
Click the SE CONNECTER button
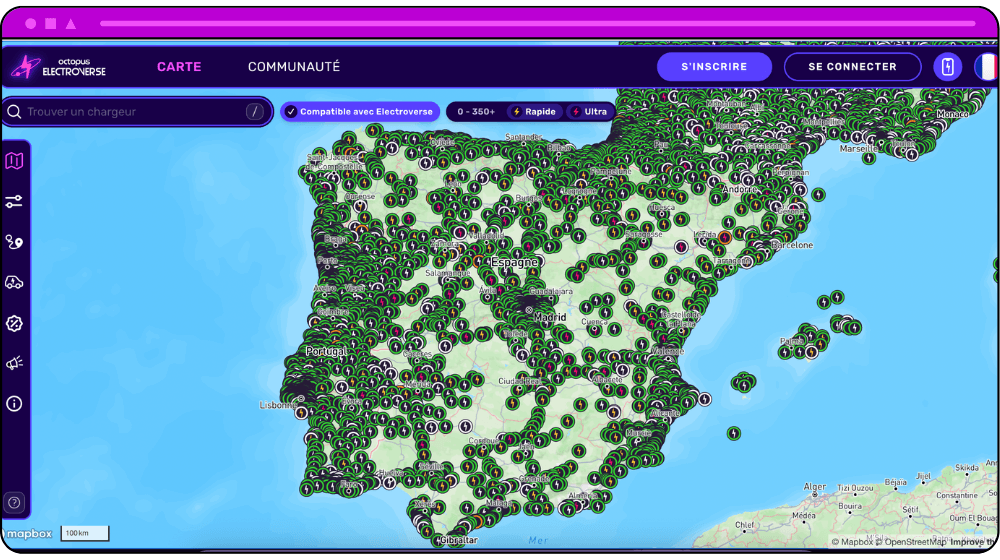853,66
